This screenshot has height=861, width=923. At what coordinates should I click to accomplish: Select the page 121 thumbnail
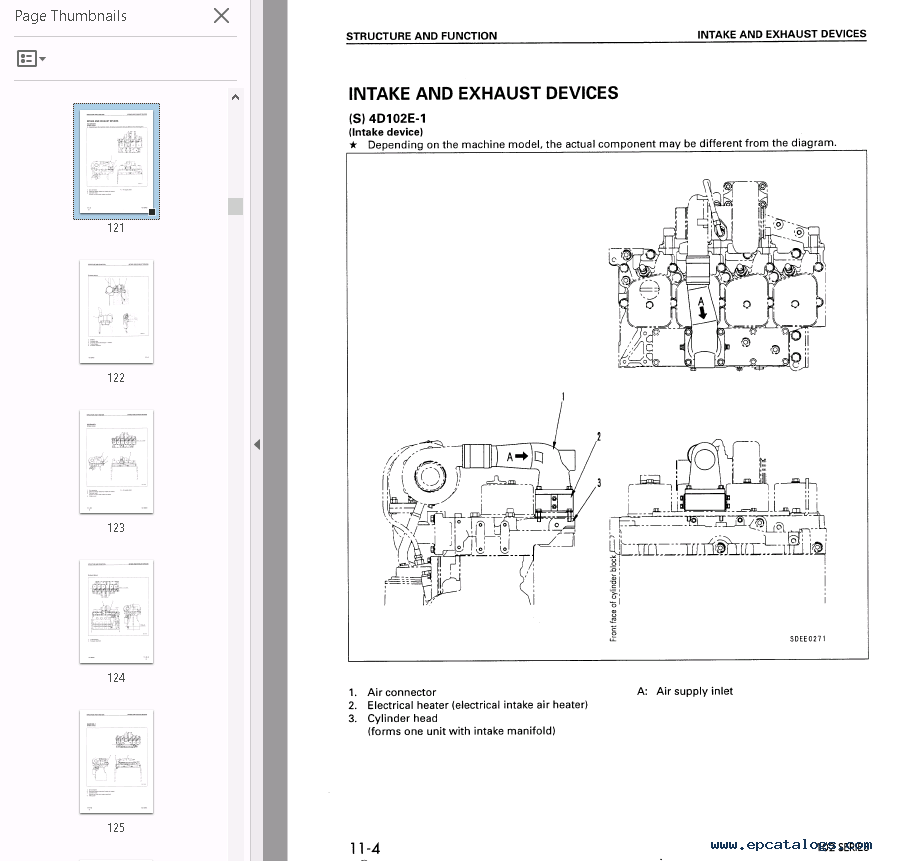coord(116,161)
